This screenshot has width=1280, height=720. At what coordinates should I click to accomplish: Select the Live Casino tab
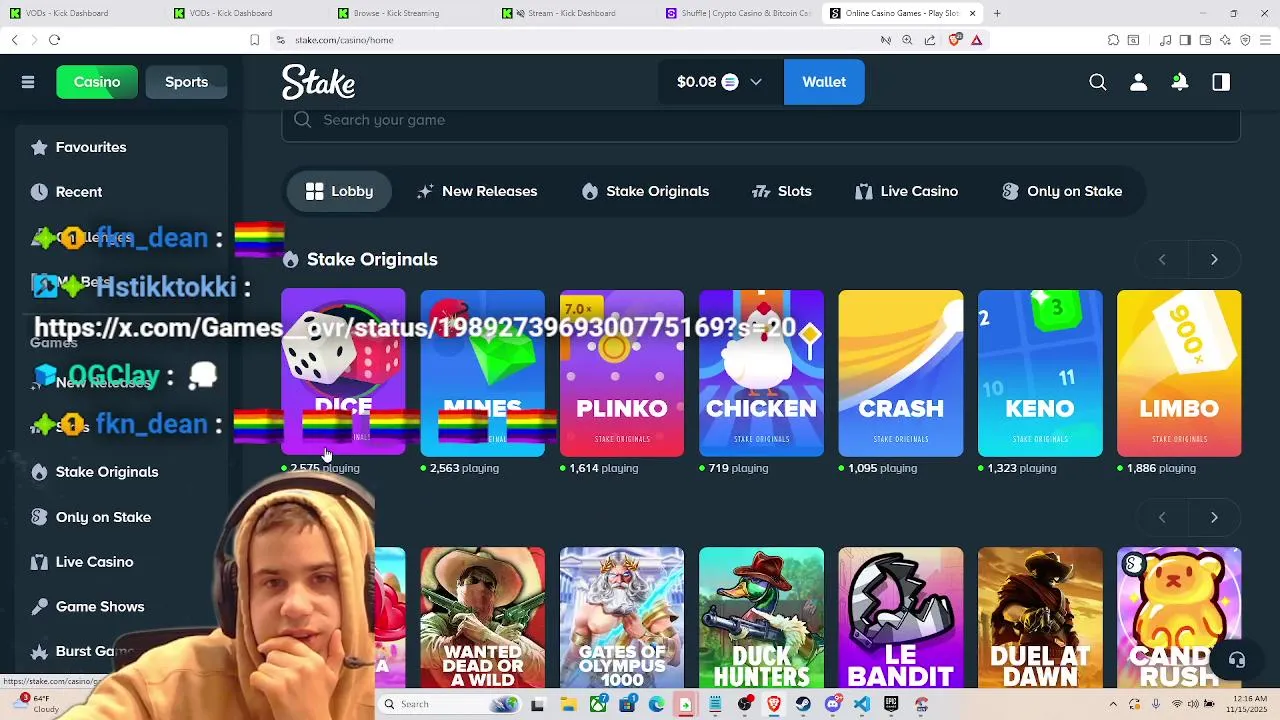pos(906,191)
